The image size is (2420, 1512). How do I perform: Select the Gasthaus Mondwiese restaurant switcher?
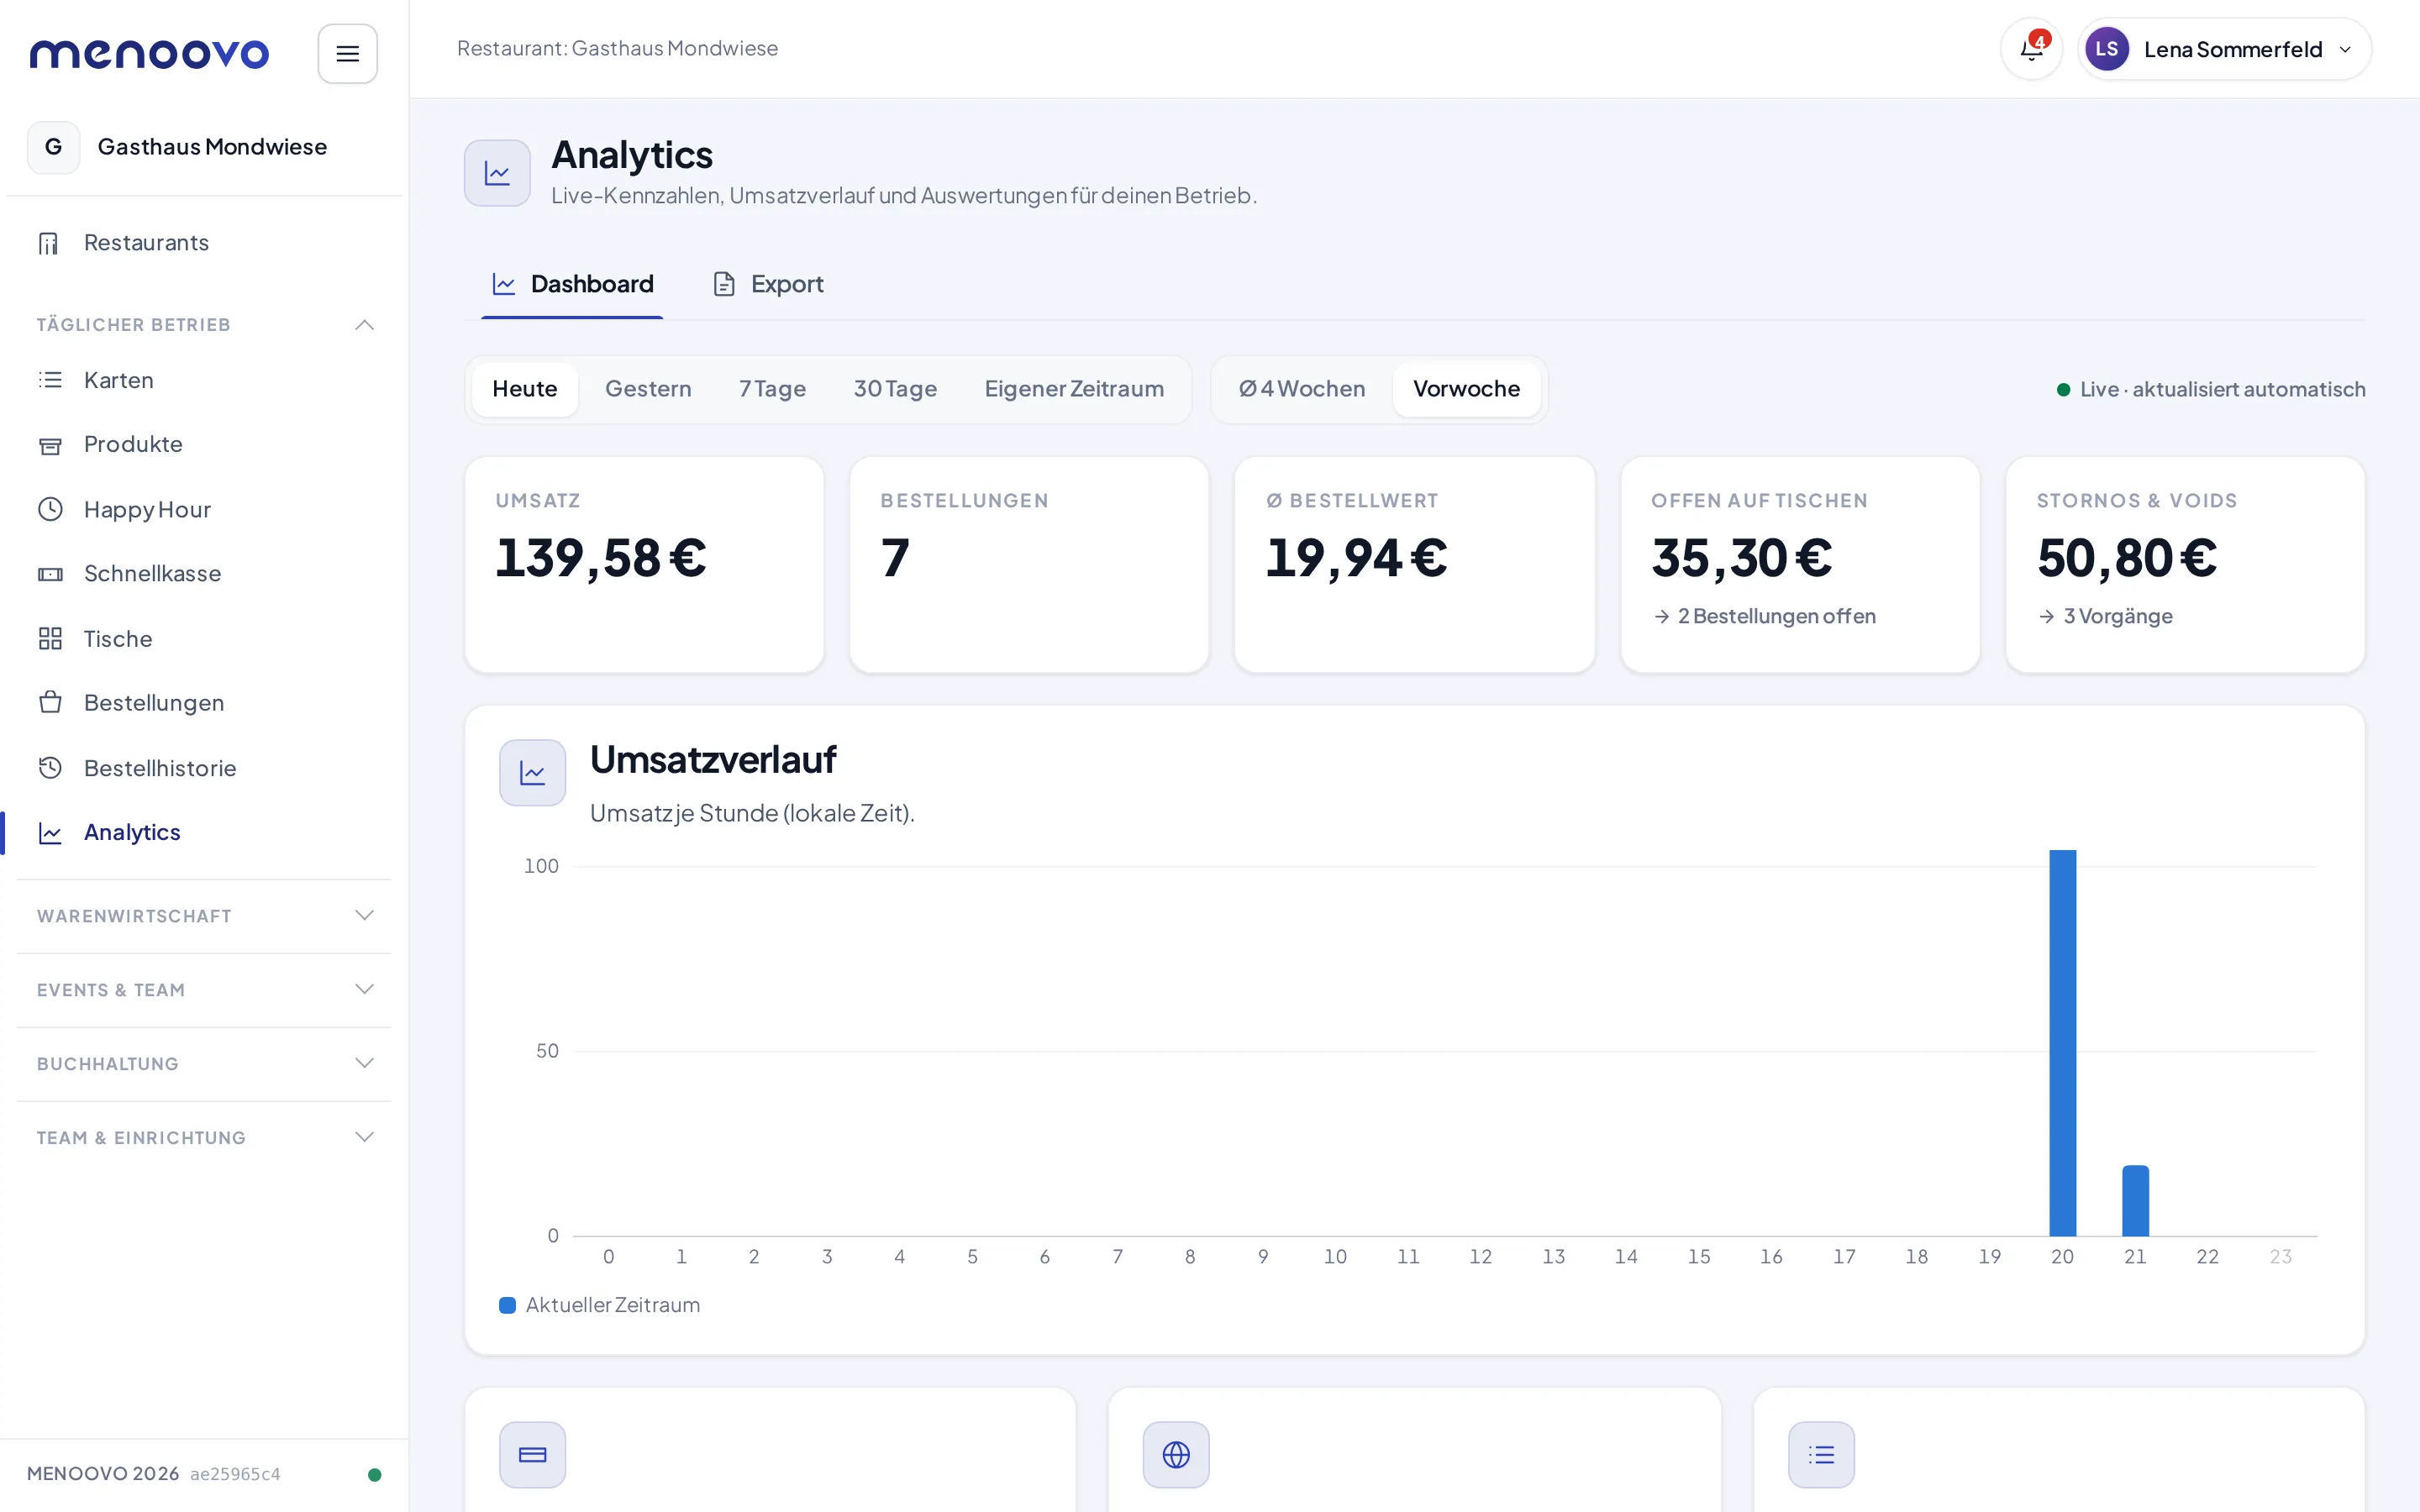coord(204,147)
